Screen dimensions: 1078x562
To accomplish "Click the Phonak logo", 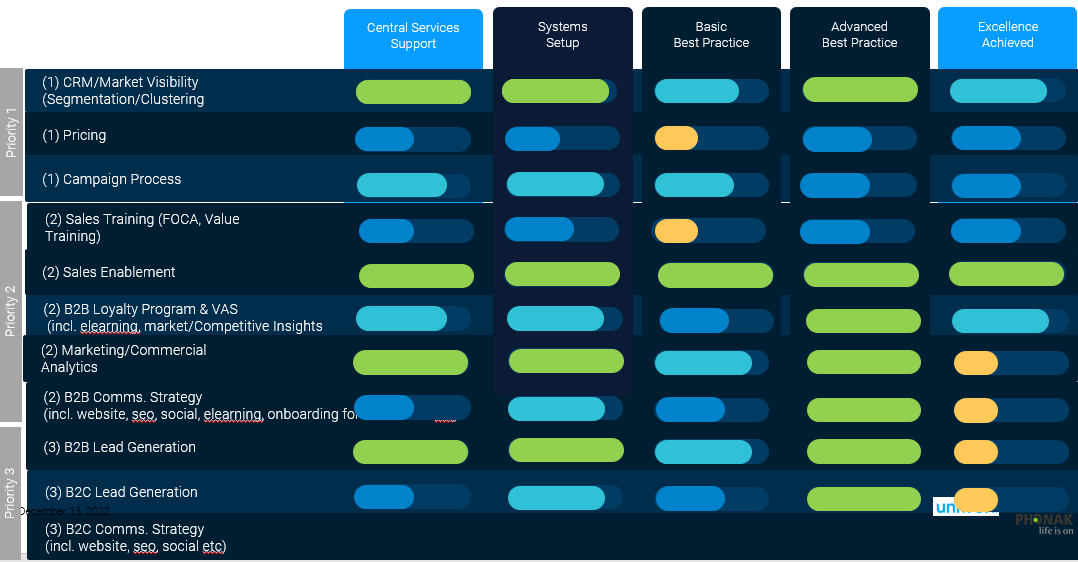I will [x=1044, y=524].
